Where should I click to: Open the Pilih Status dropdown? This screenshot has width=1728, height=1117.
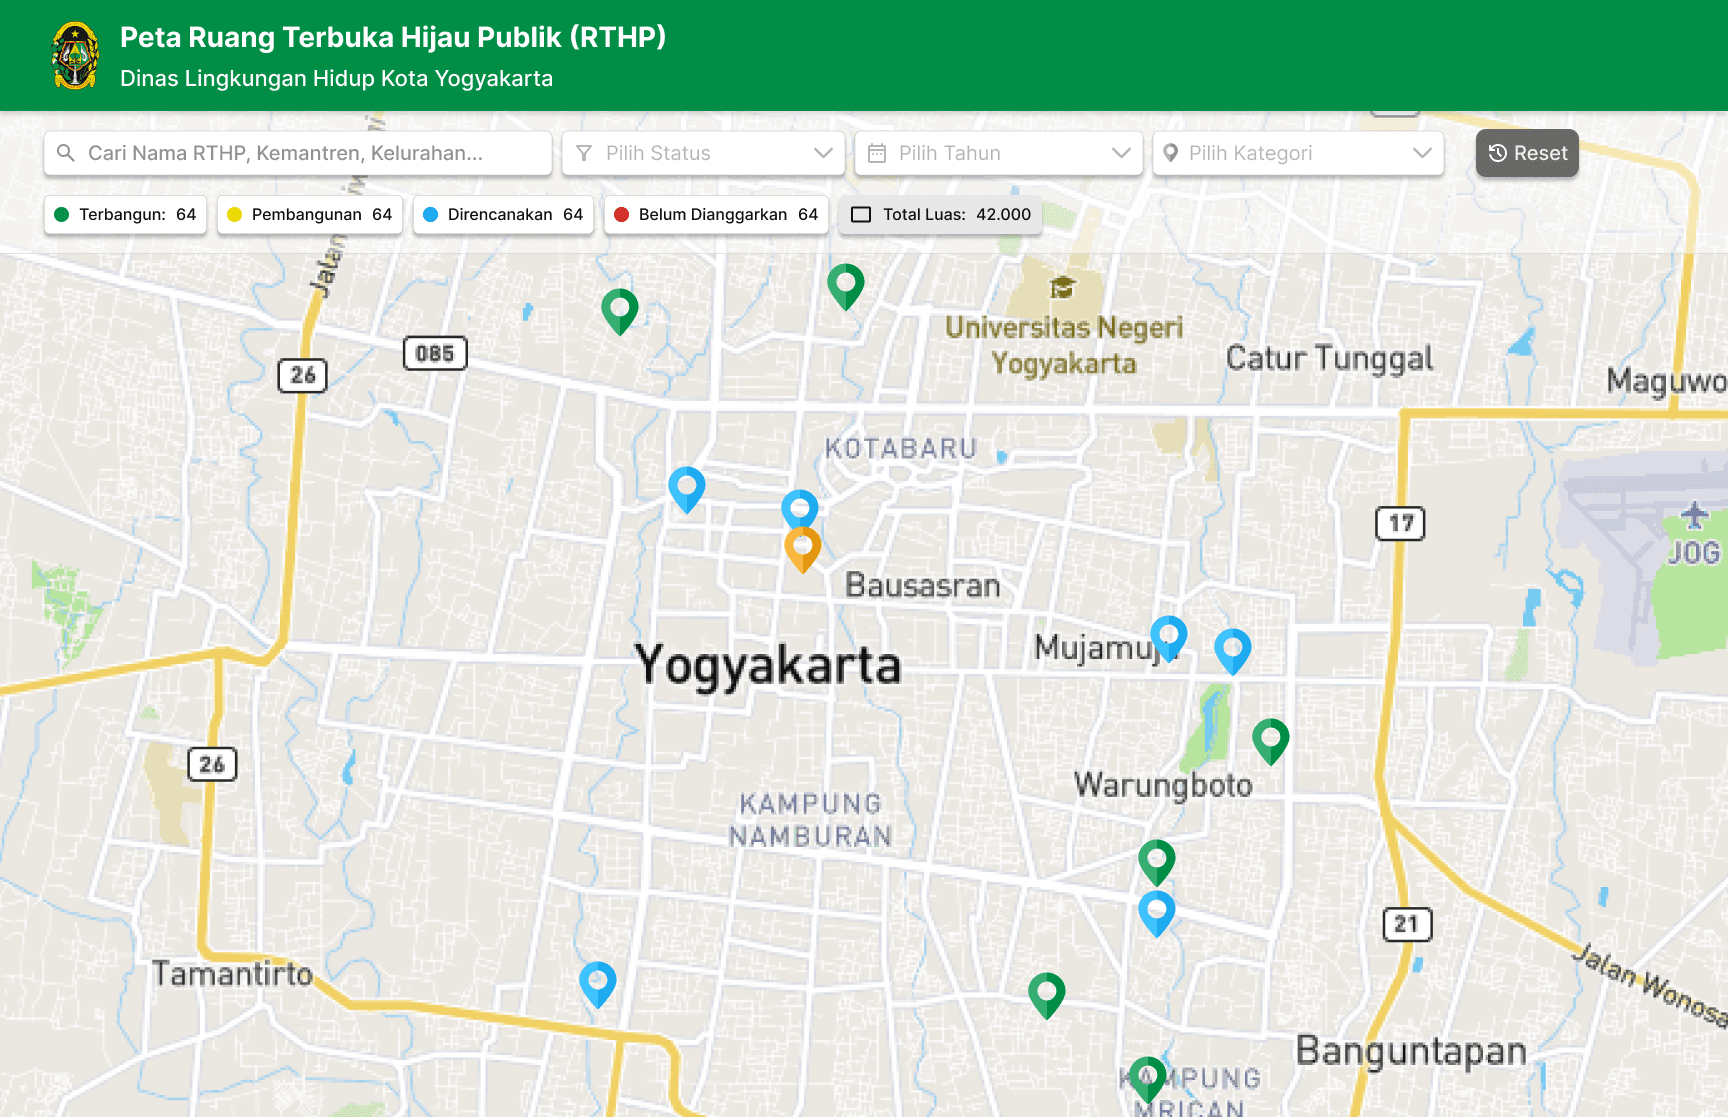[703, 153]
